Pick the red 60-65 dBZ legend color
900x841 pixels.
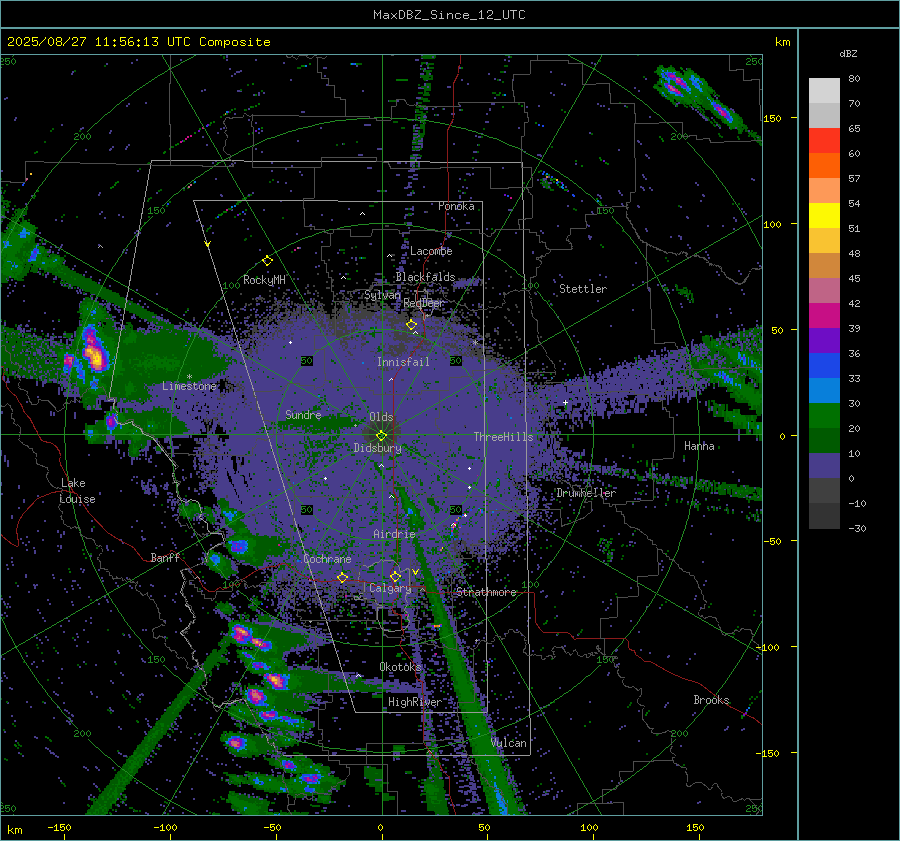pyautogui.click(x=824, y=141)
